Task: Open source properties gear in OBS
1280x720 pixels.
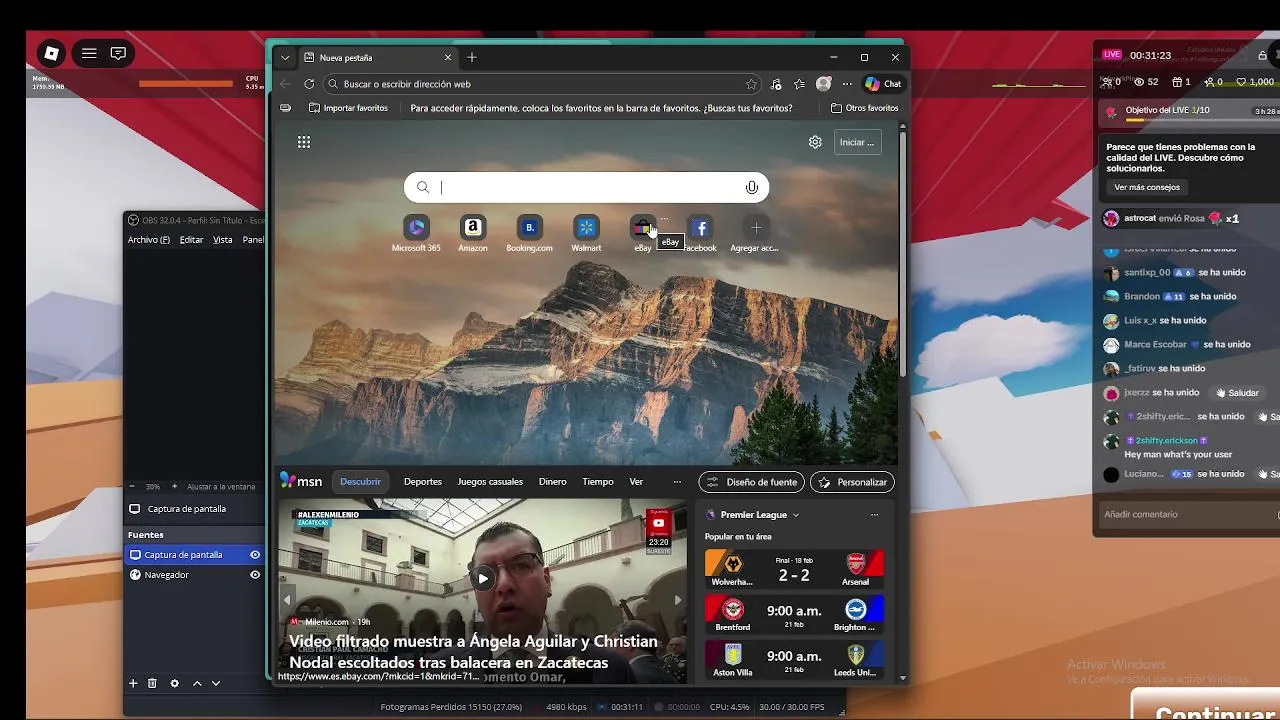Action: 174,683
